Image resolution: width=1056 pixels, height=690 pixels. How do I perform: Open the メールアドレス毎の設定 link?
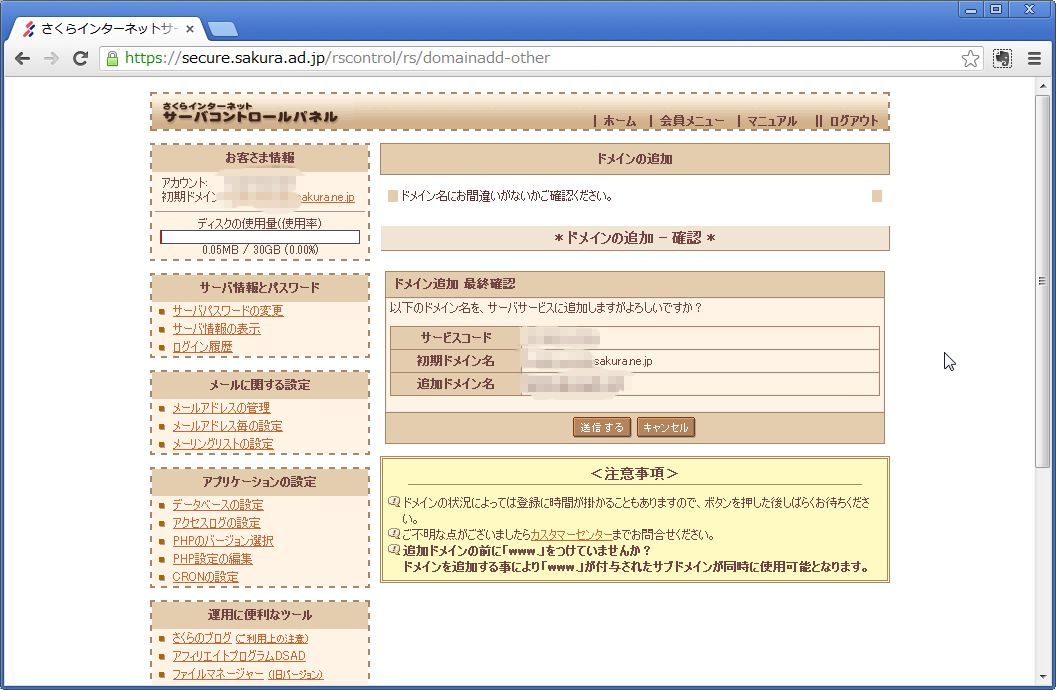tap(227, 426)
